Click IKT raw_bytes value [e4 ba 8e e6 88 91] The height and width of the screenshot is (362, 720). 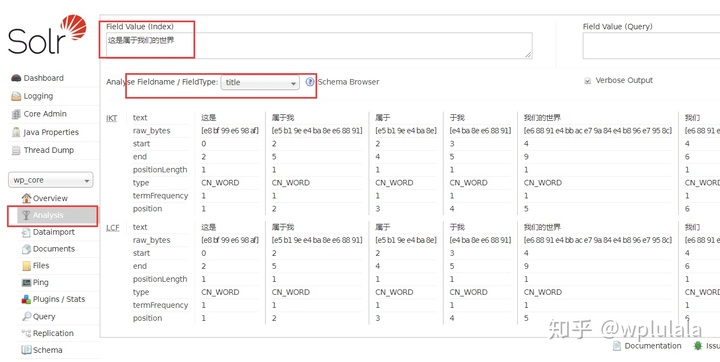[x=480, y=131]
